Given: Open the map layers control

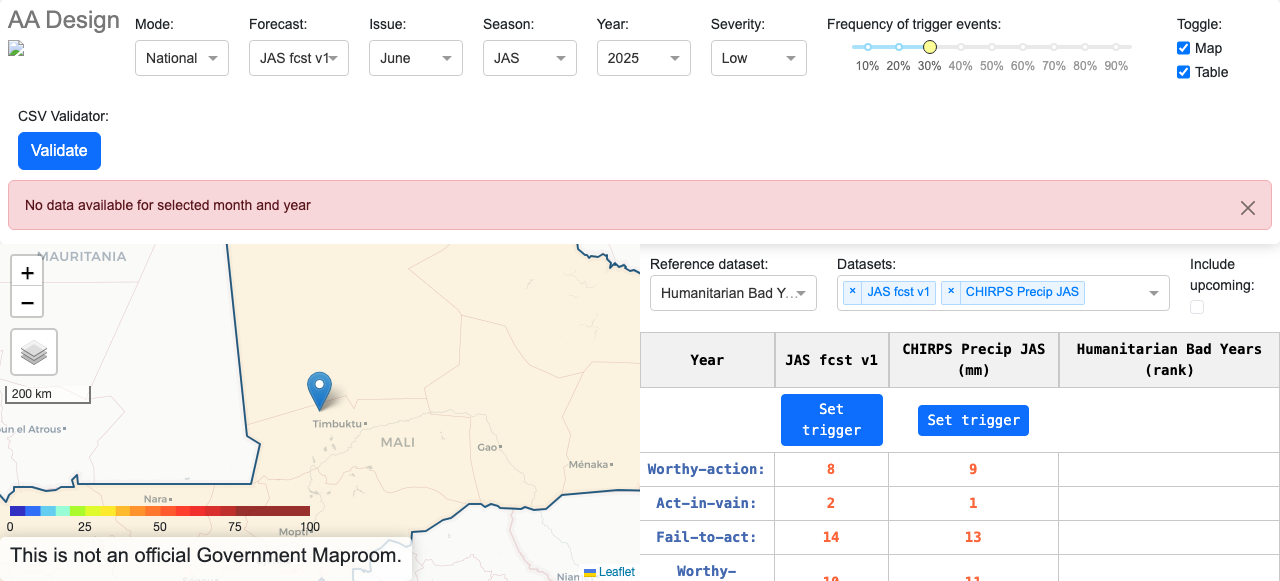Looking at the screenshot, I should [x=34, y=351].
